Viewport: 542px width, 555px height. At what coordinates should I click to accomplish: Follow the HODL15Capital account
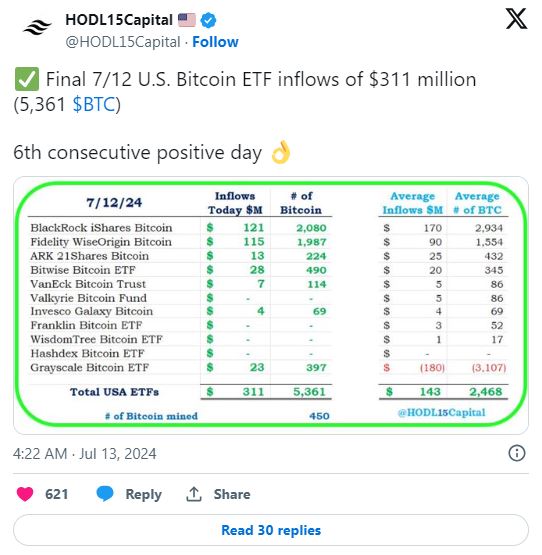pyautogui.click(x=215, y=42)
